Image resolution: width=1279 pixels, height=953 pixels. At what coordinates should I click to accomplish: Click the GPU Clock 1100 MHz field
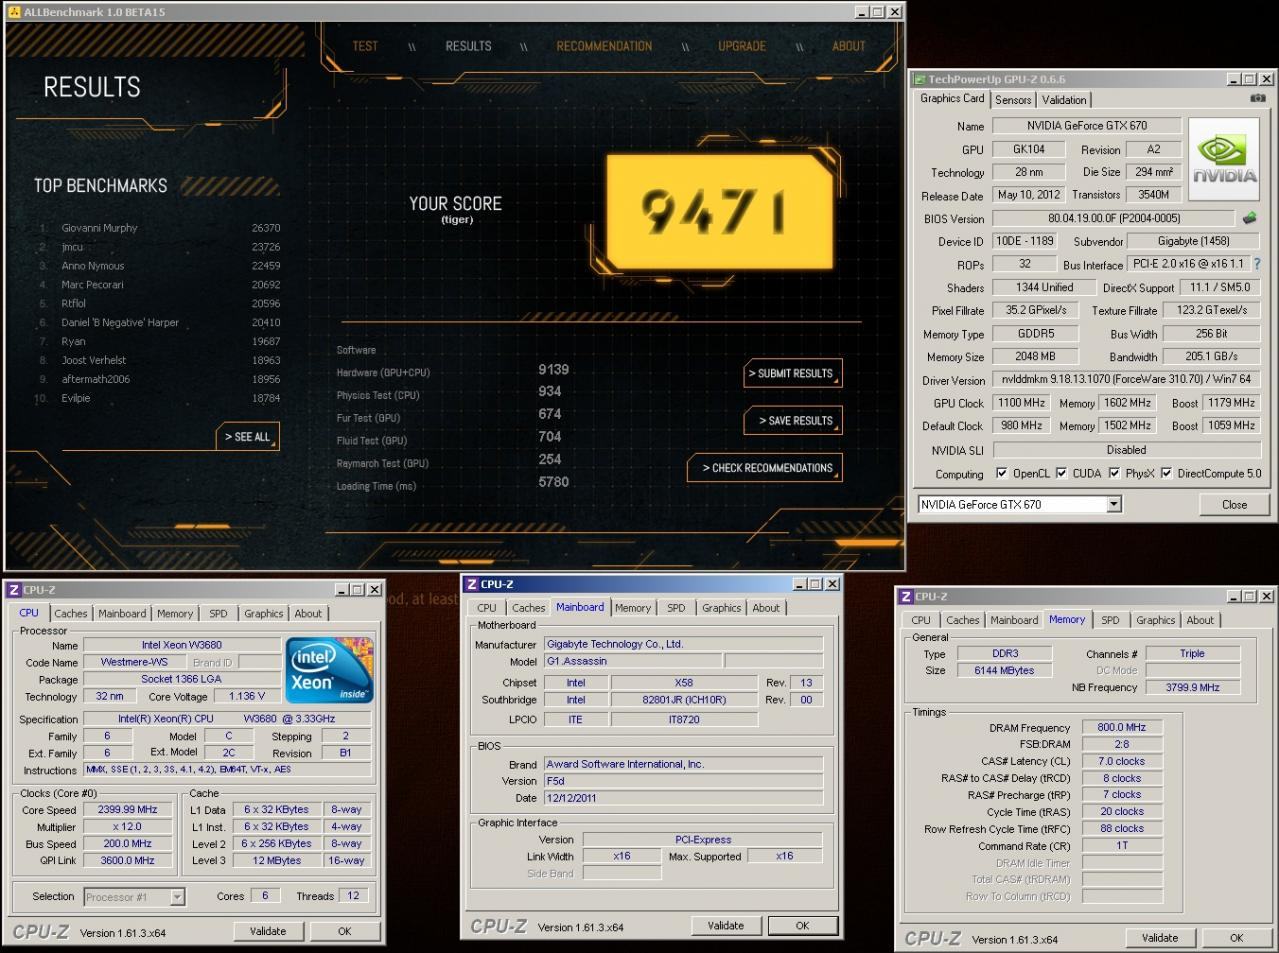1021,403
